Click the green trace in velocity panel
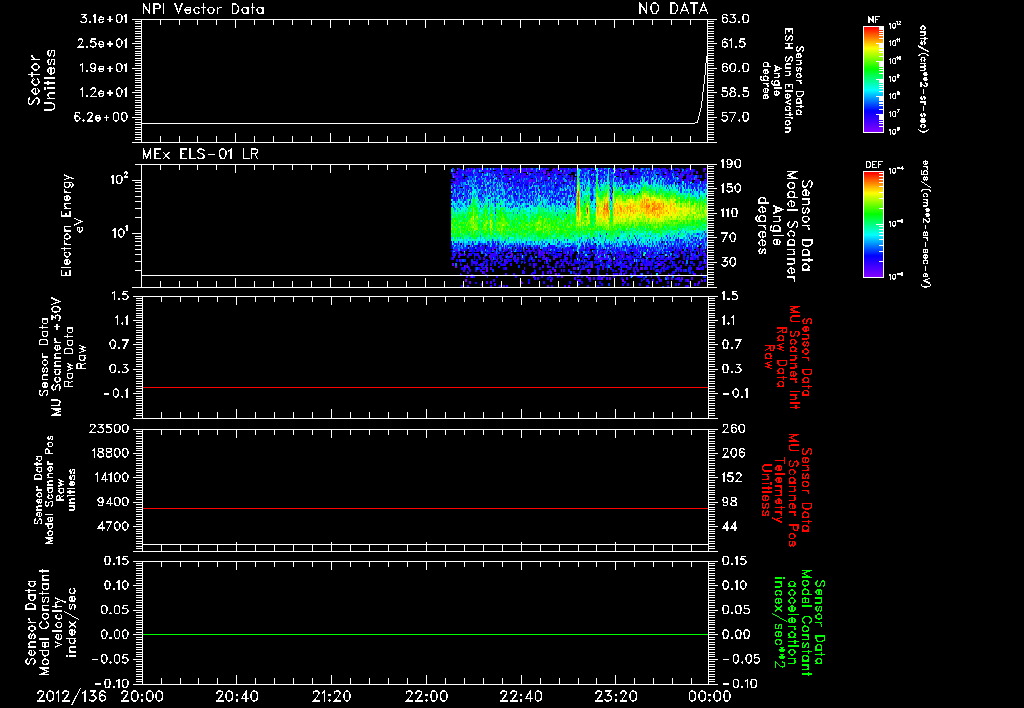 [425, 634]
